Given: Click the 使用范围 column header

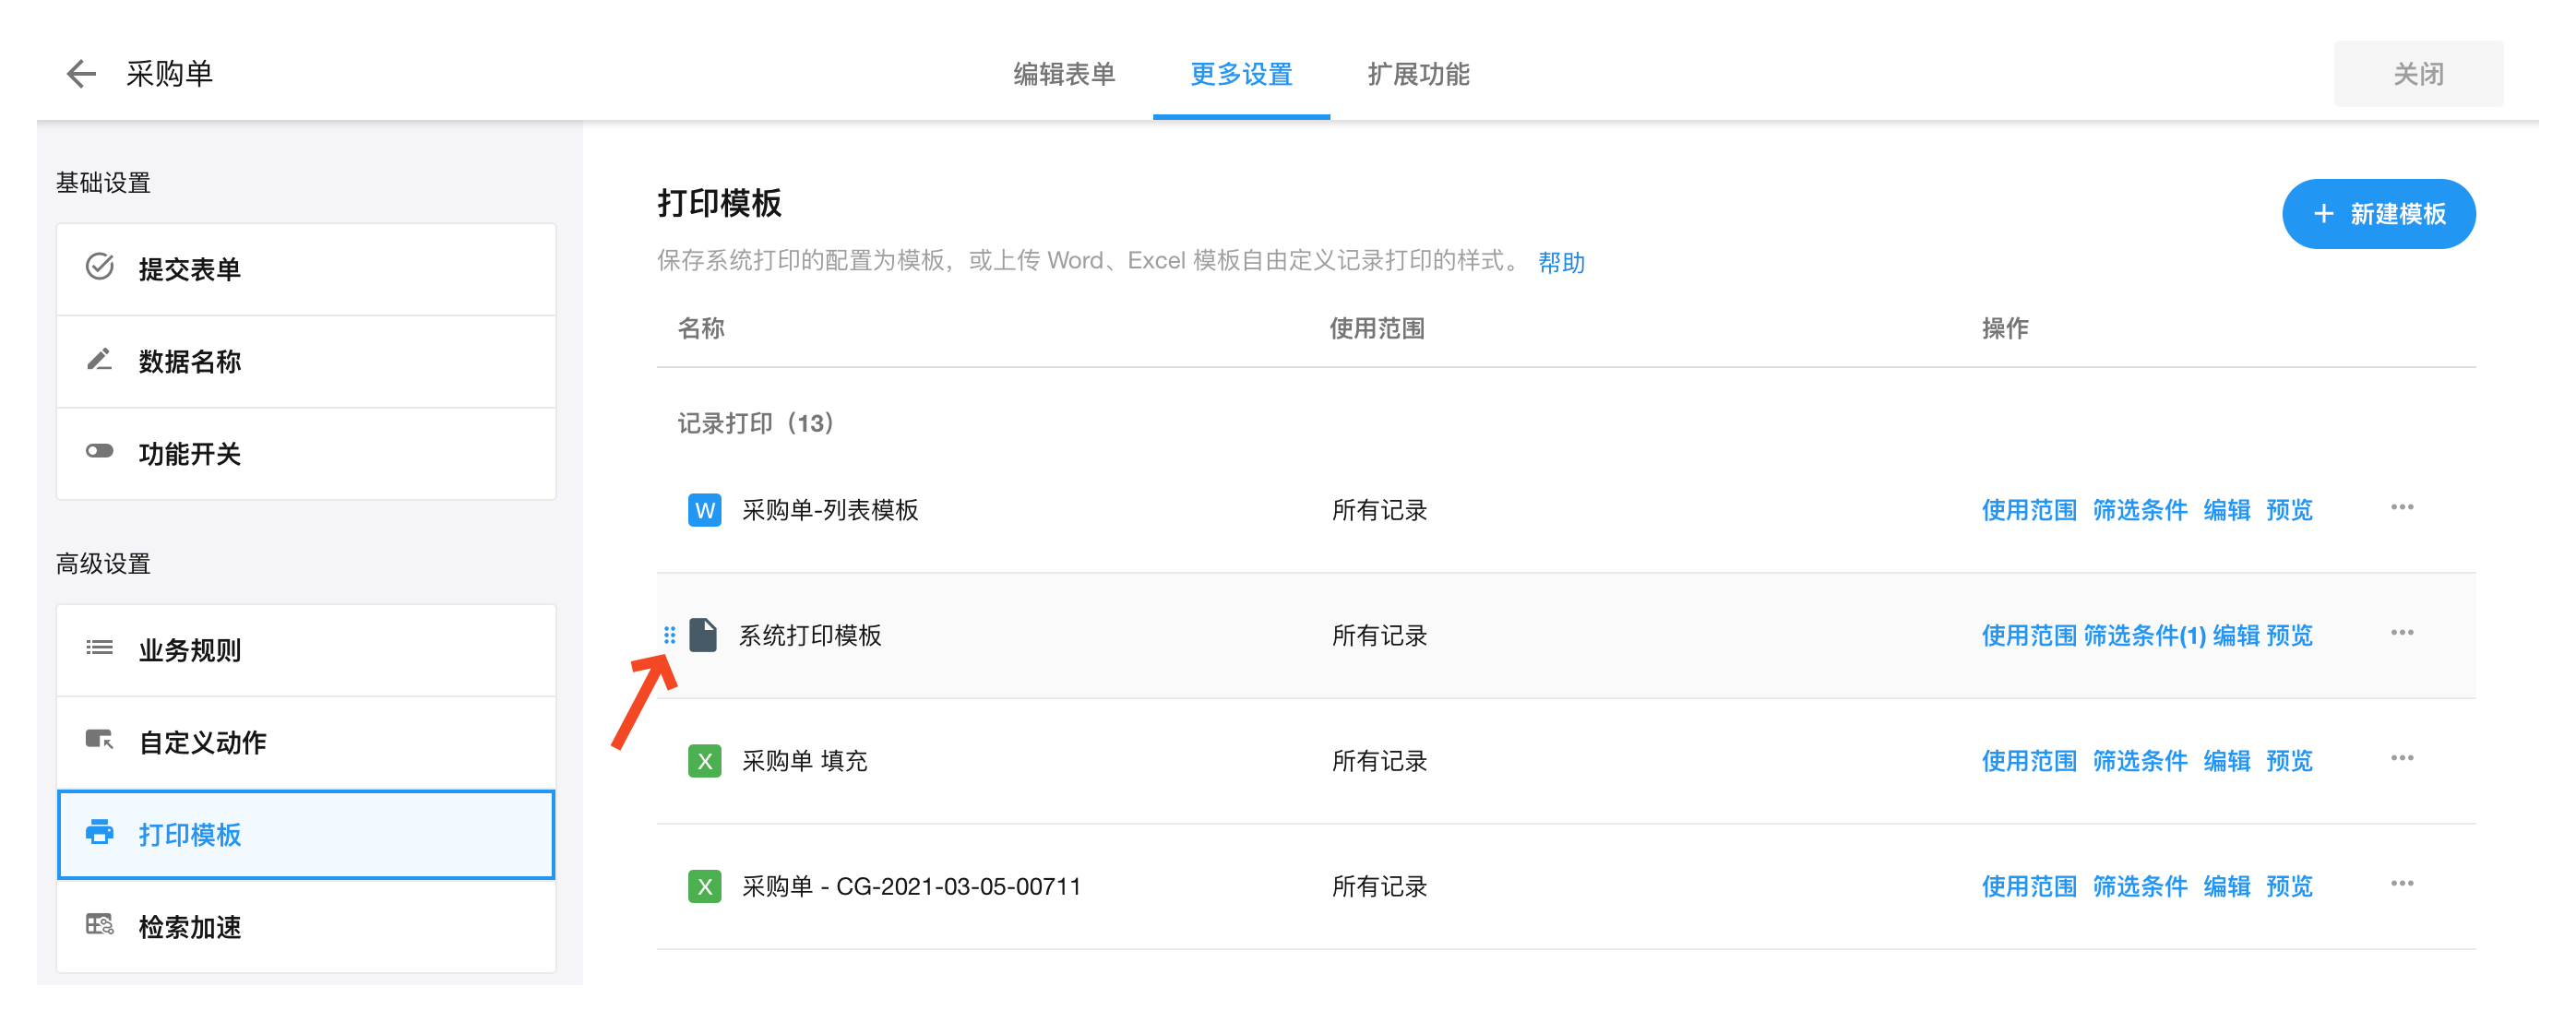Looking at the screenshot, I should coord(1377,328).
